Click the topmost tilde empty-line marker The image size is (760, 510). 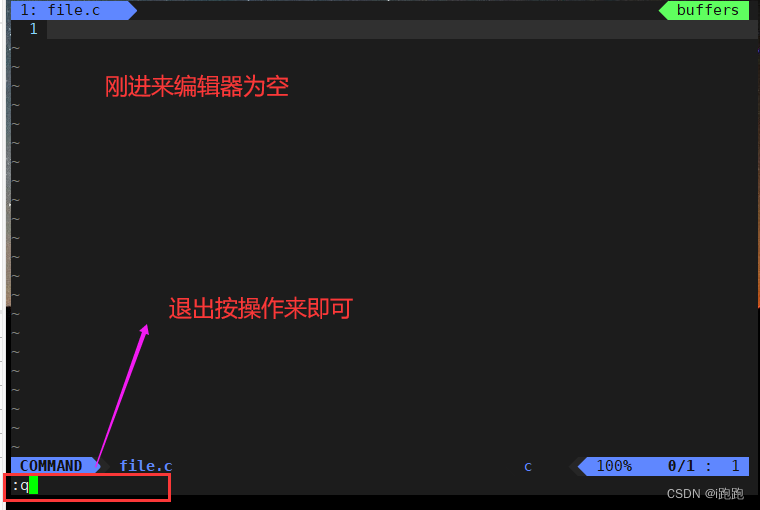coord(16,48)
